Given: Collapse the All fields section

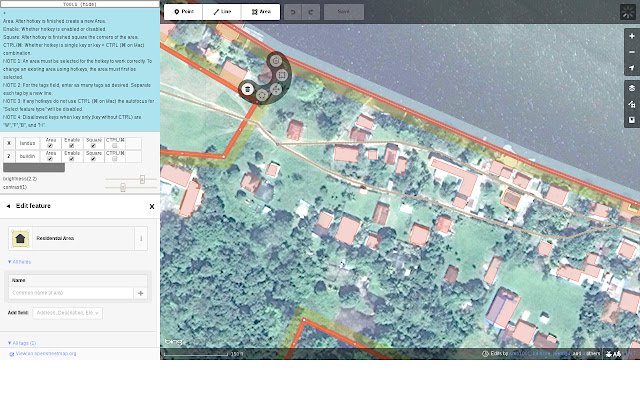Looking at the screenshot, I should pos(20,261).
